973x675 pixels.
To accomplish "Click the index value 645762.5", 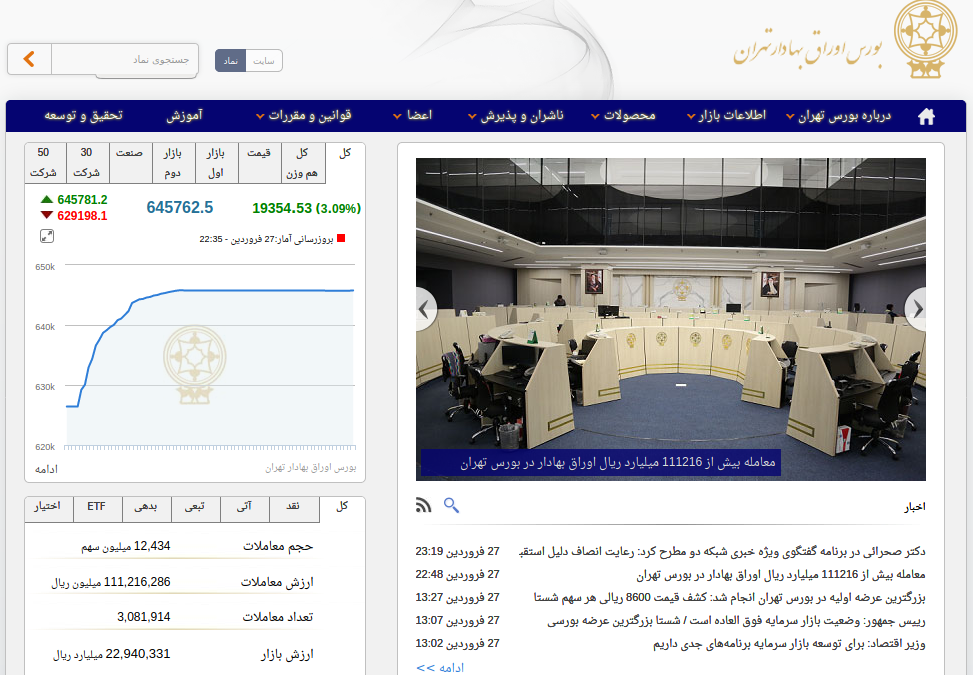I will [x=179, y=207].
